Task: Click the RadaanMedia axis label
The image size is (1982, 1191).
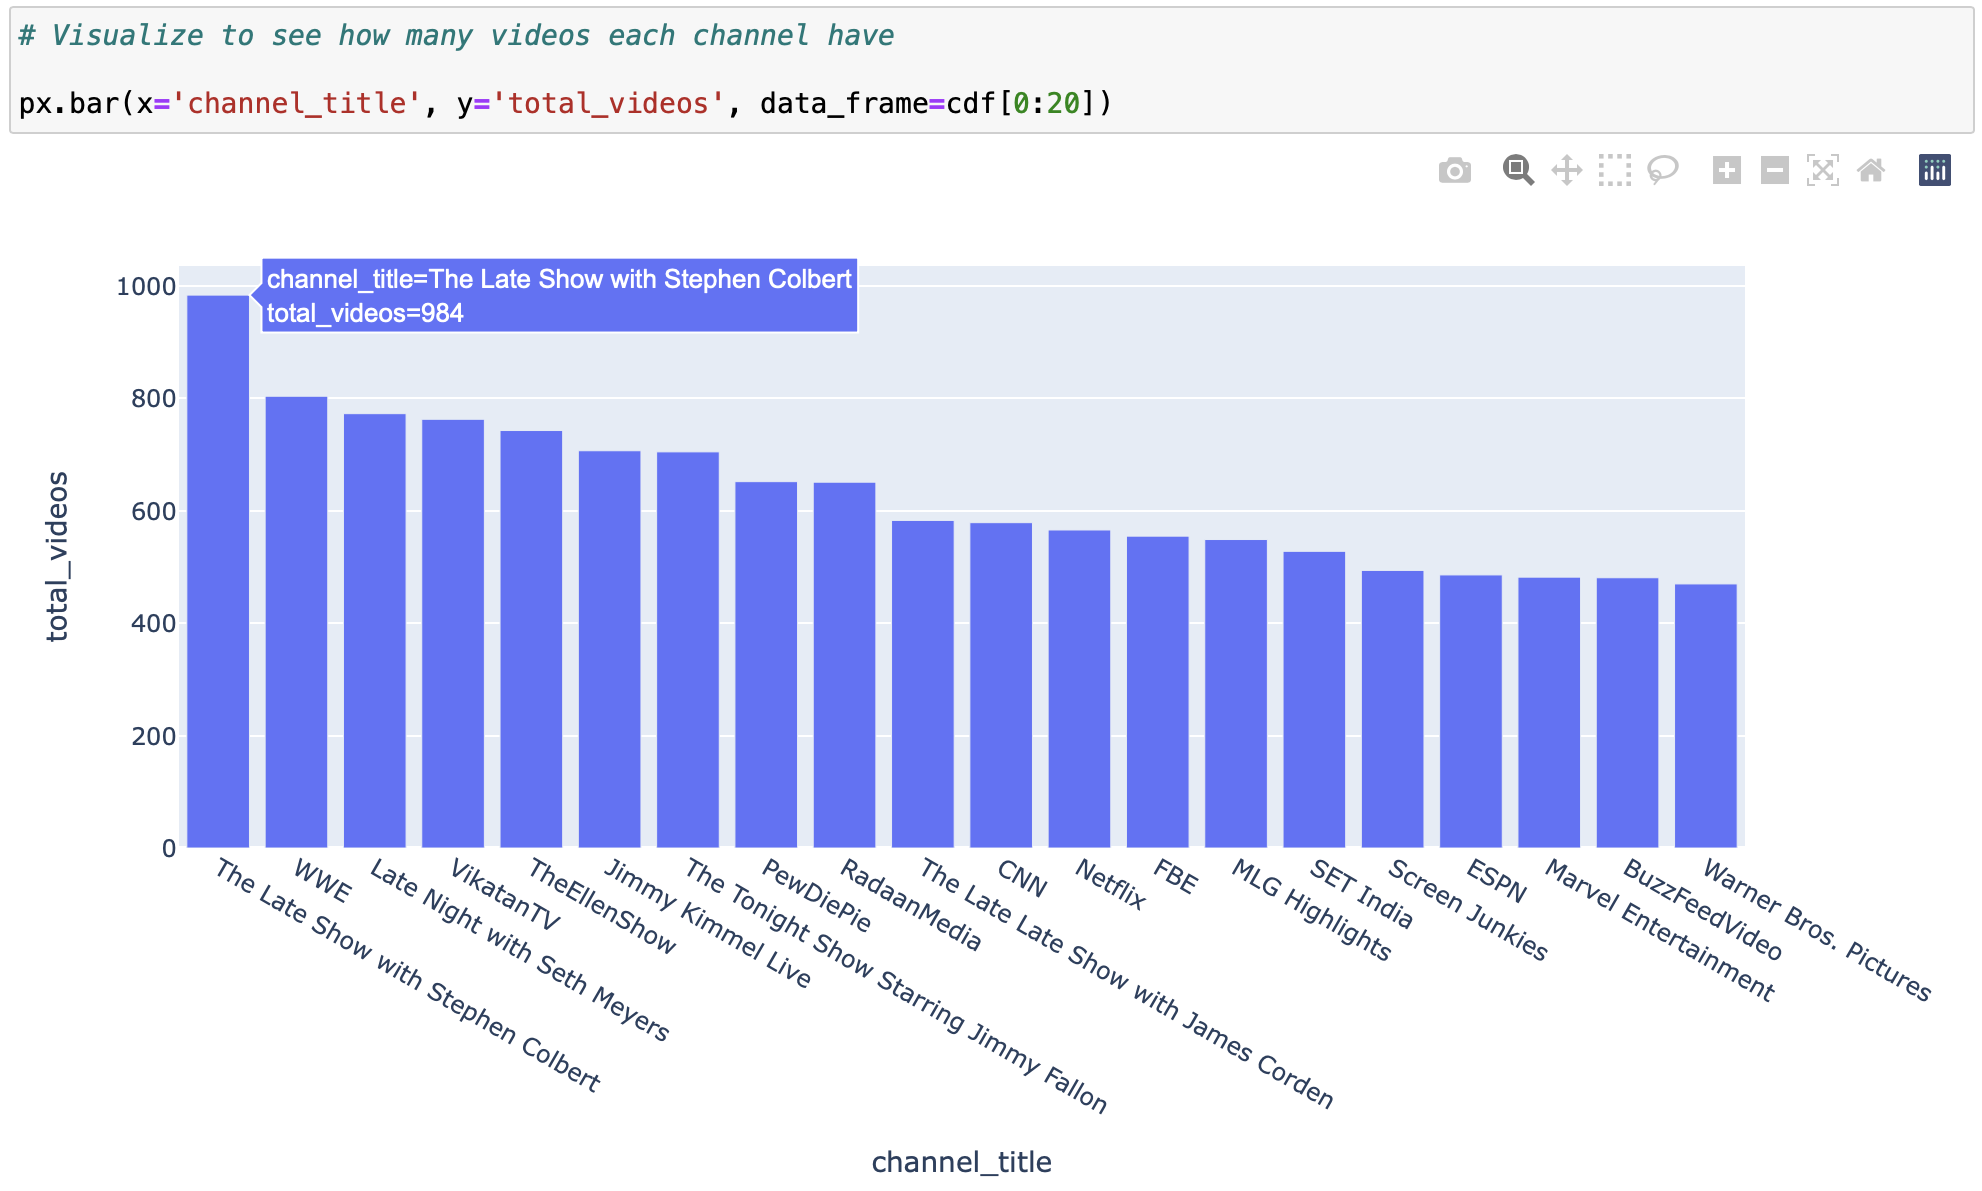Action: tap(911, 904)
